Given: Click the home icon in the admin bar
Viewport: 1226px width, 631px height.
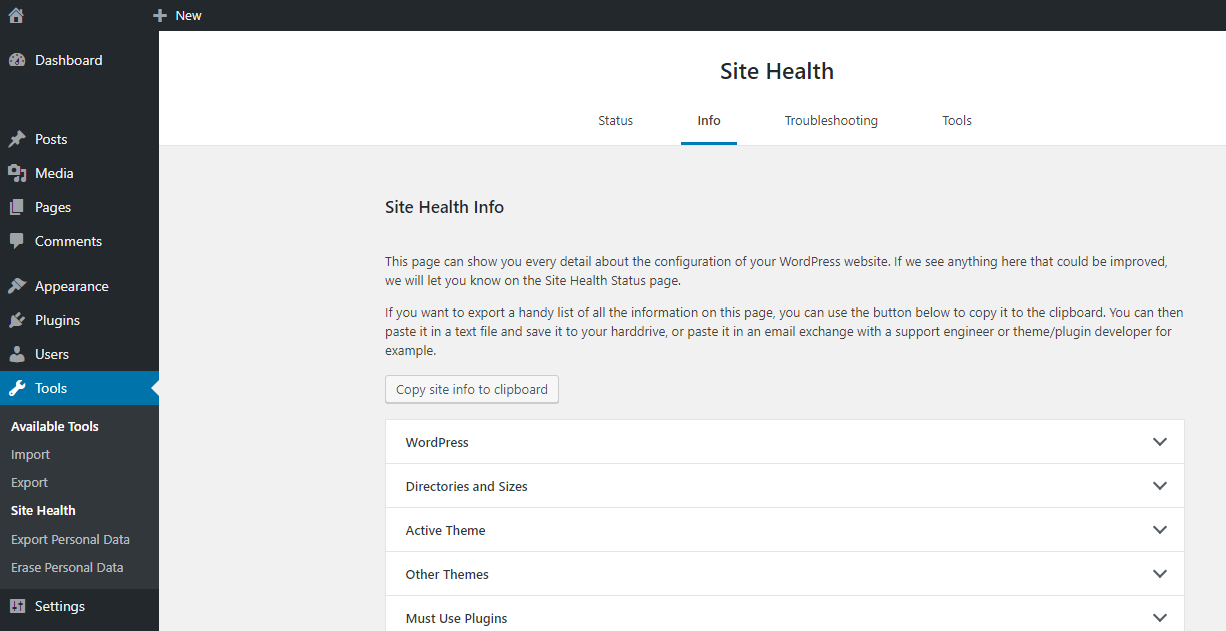Looking at the screenshot, I should click(x=15, y=15).
